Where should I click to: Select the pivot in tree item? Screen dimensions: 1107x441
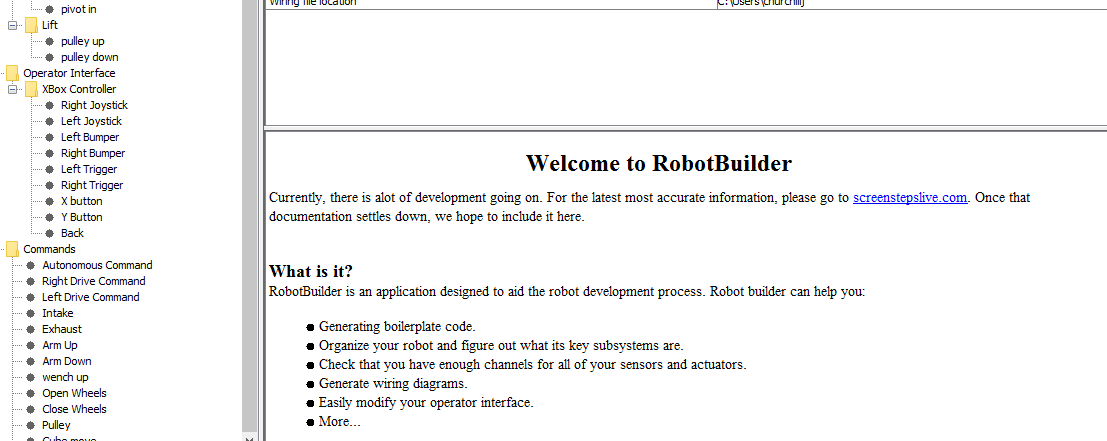(78, 9)
